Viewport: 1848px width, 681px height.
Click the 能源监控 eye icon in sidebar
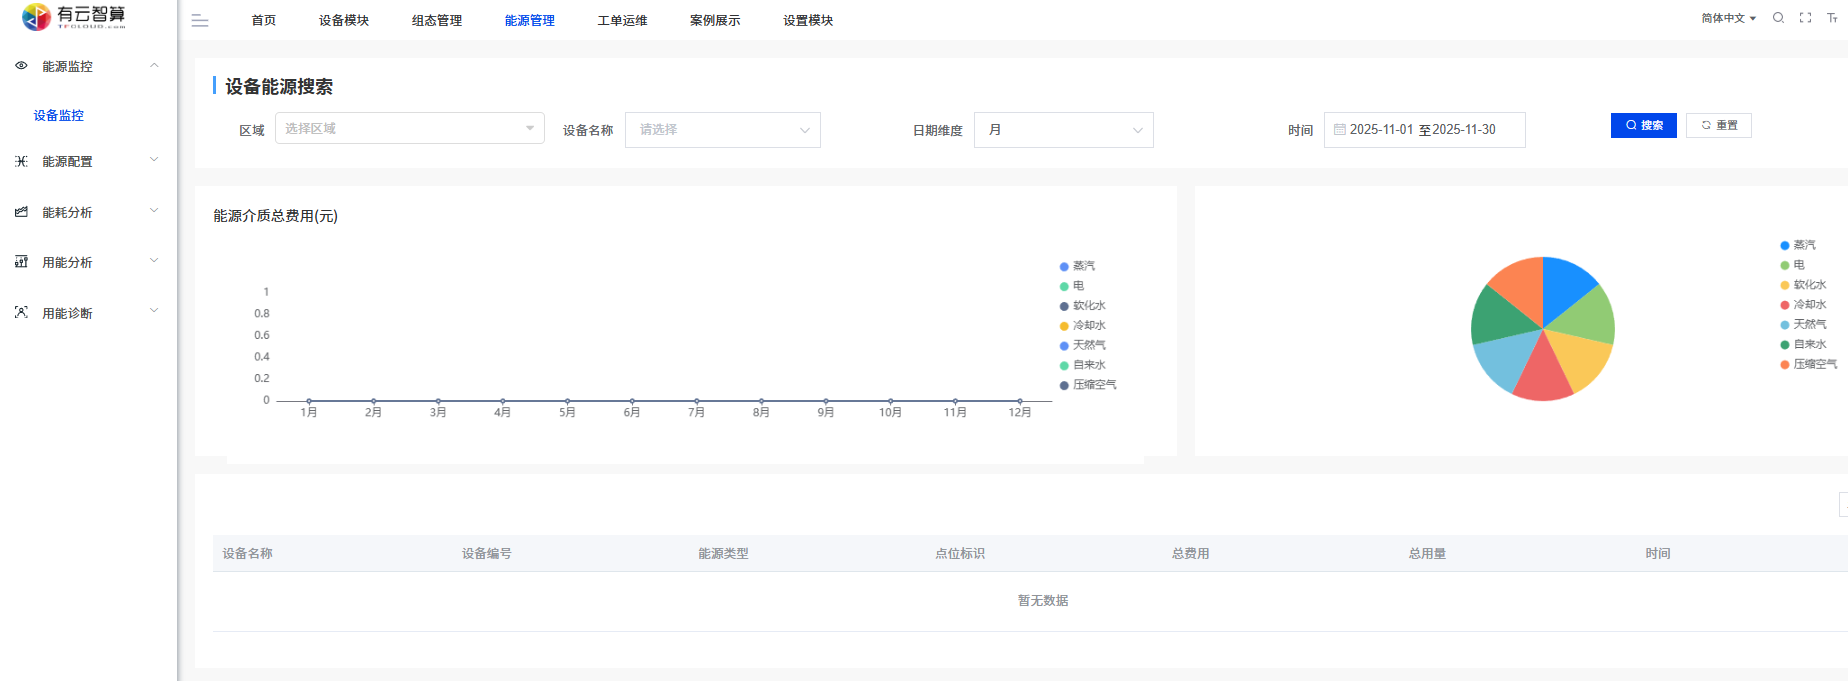[21, 66]
